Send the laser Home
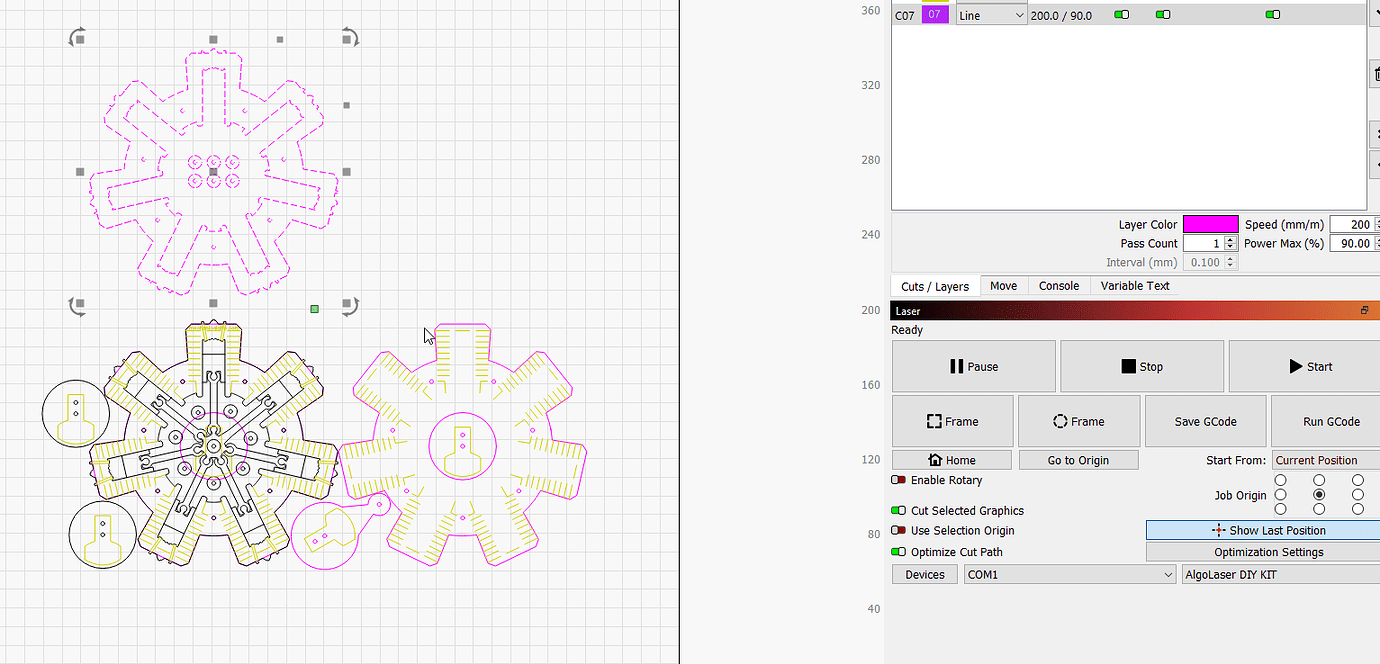1380x664 pixels. coord(952,460)
